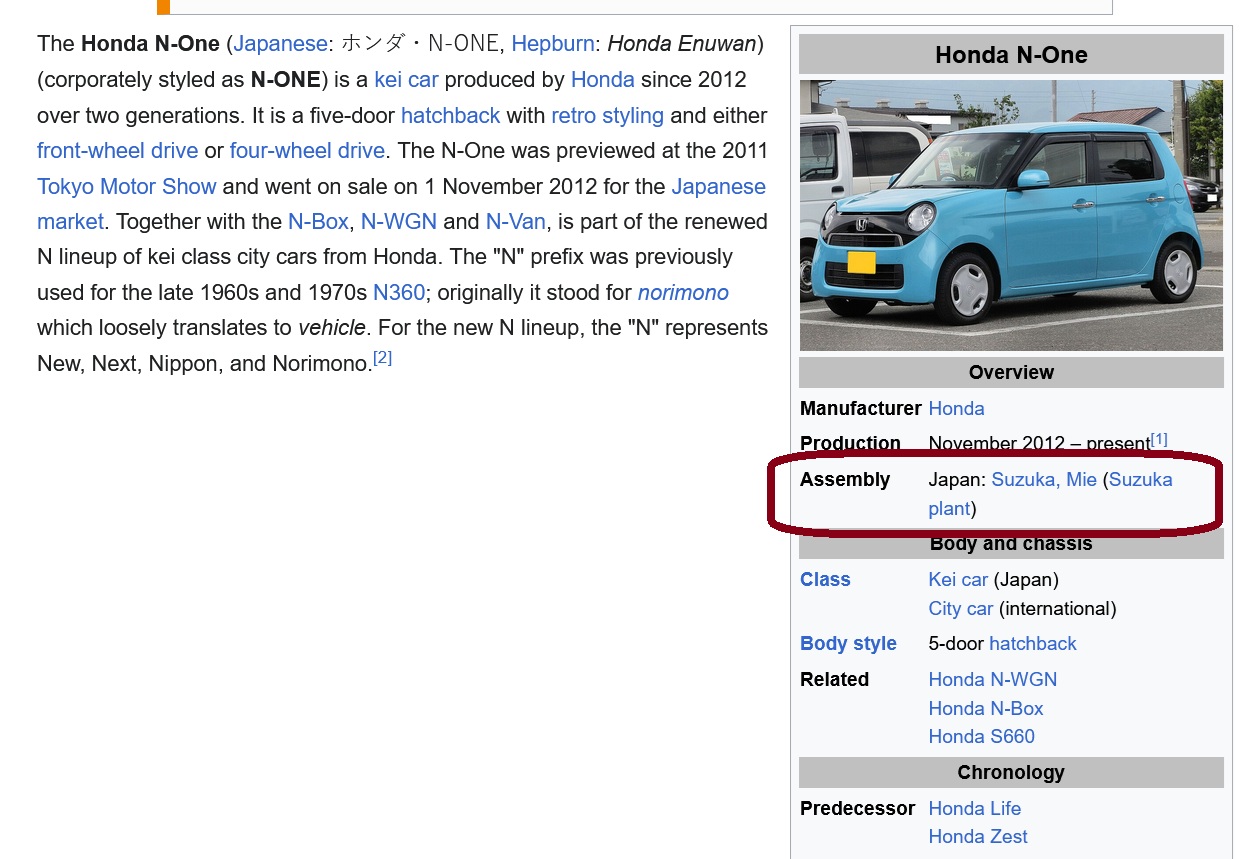Open the Honda Zest predecessor link
Image resolution: width=1251 pixels, height=859 pixels.
978,837
